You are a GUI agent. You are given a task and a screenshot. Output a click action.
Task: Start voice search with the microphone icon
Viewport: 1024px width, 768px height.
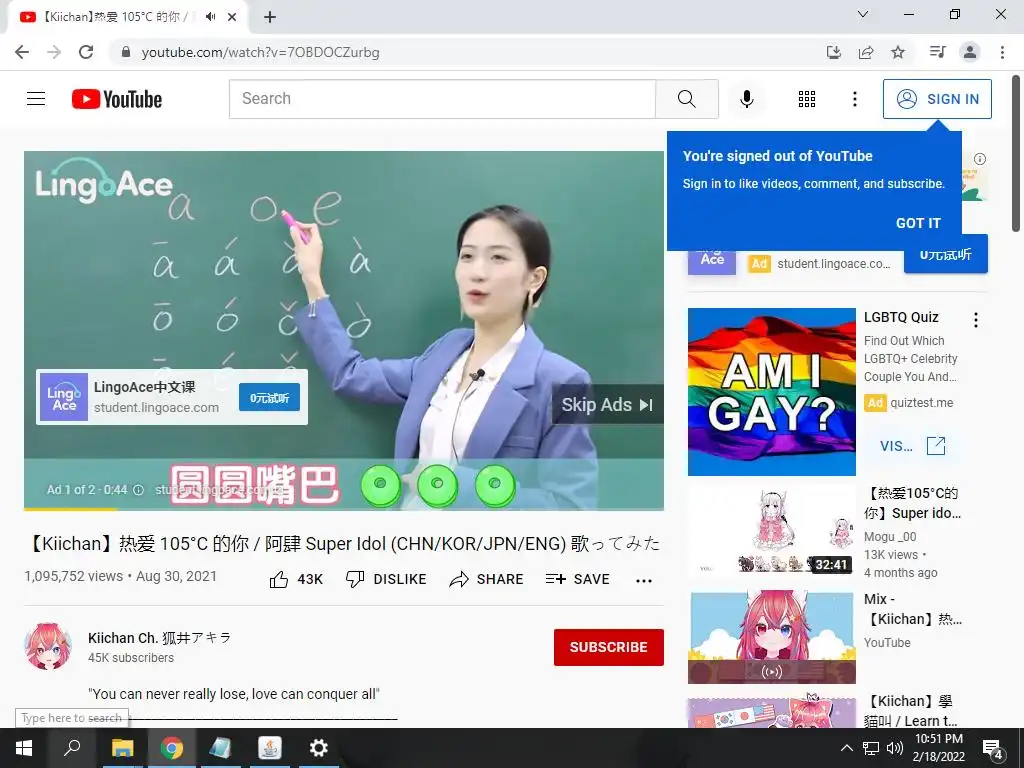746,99
